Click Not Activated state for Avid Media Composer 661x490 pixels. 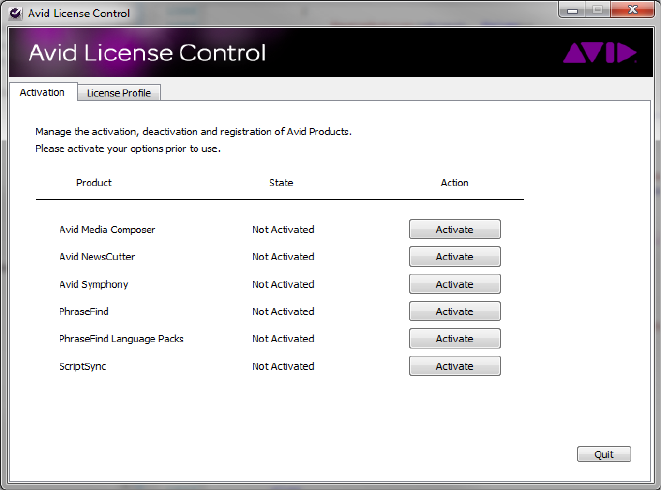[x=283, y=229]
